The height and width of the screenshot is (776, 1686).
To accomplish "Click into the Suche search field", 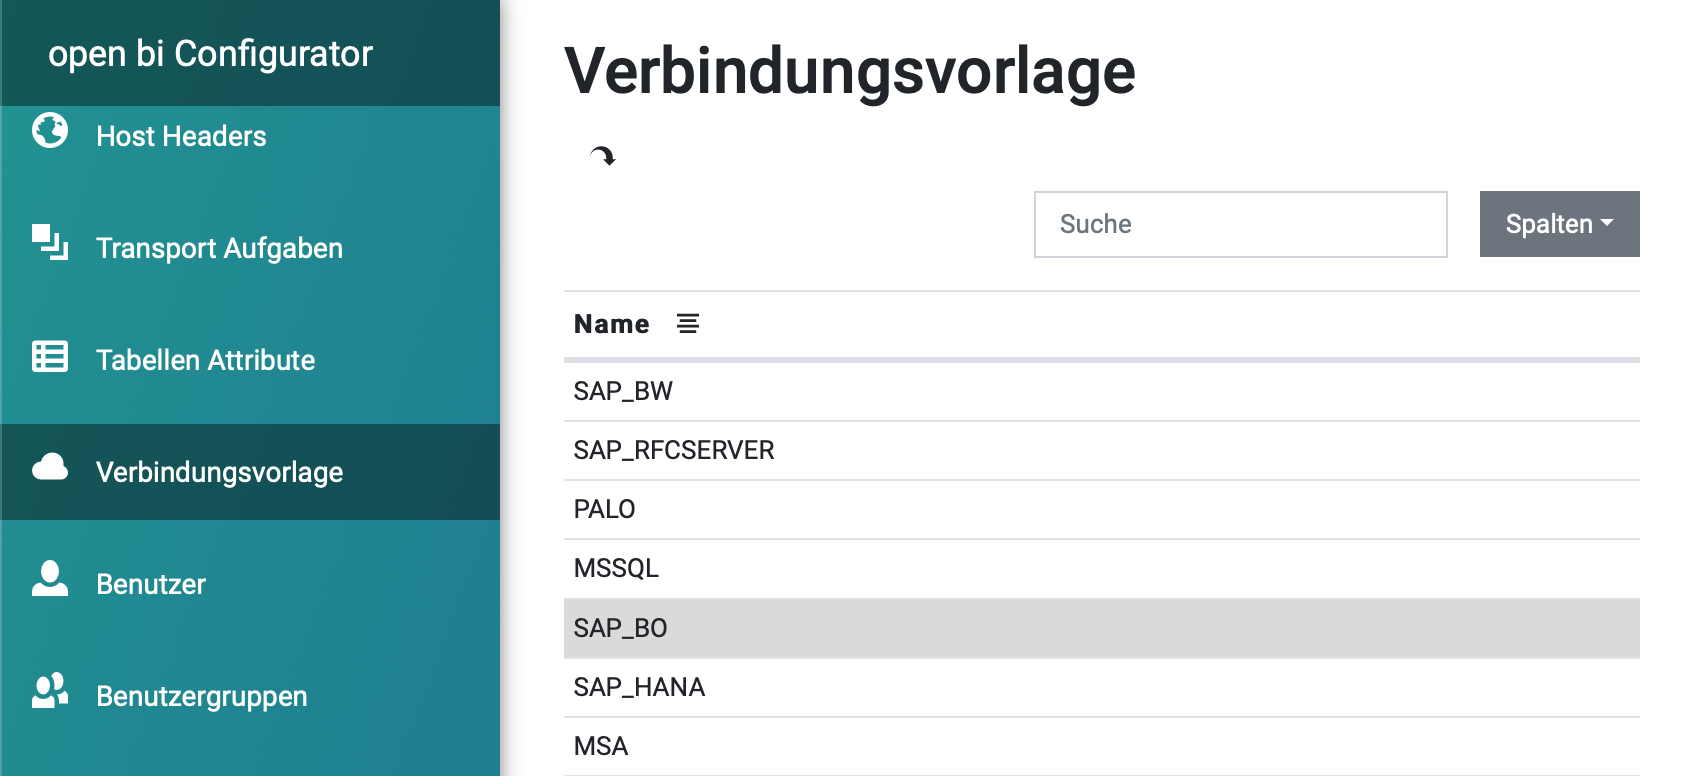I will 1240,224.
